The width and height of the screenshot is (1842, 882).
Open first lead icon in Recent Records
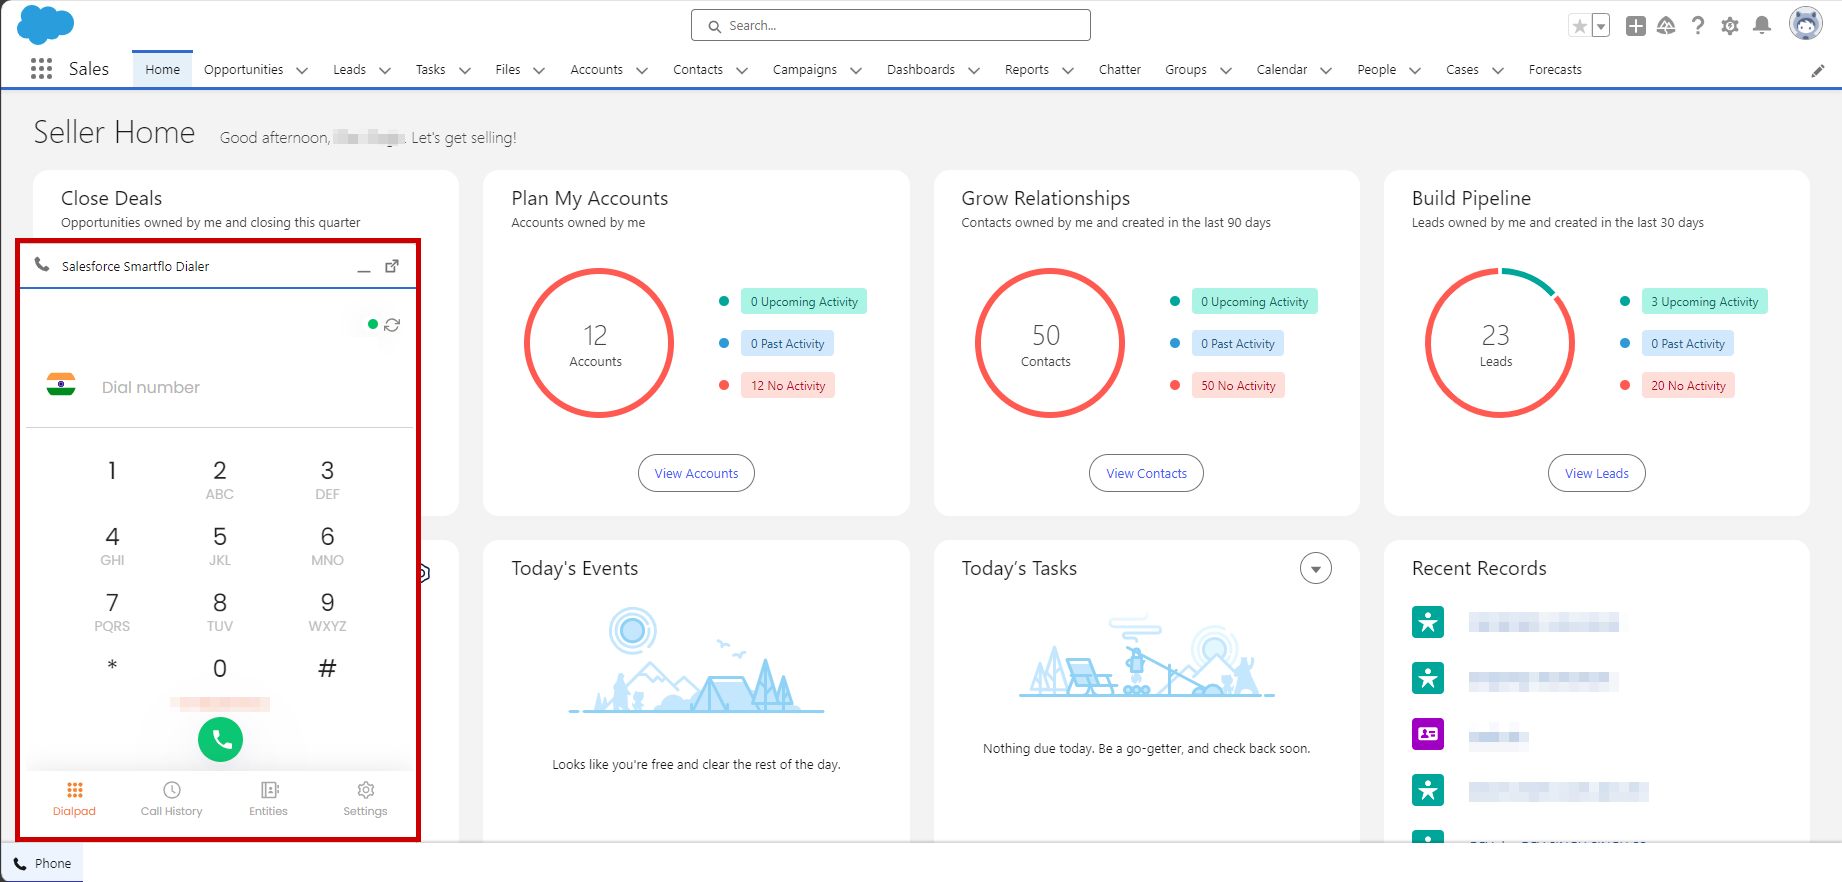(1428, 622)
